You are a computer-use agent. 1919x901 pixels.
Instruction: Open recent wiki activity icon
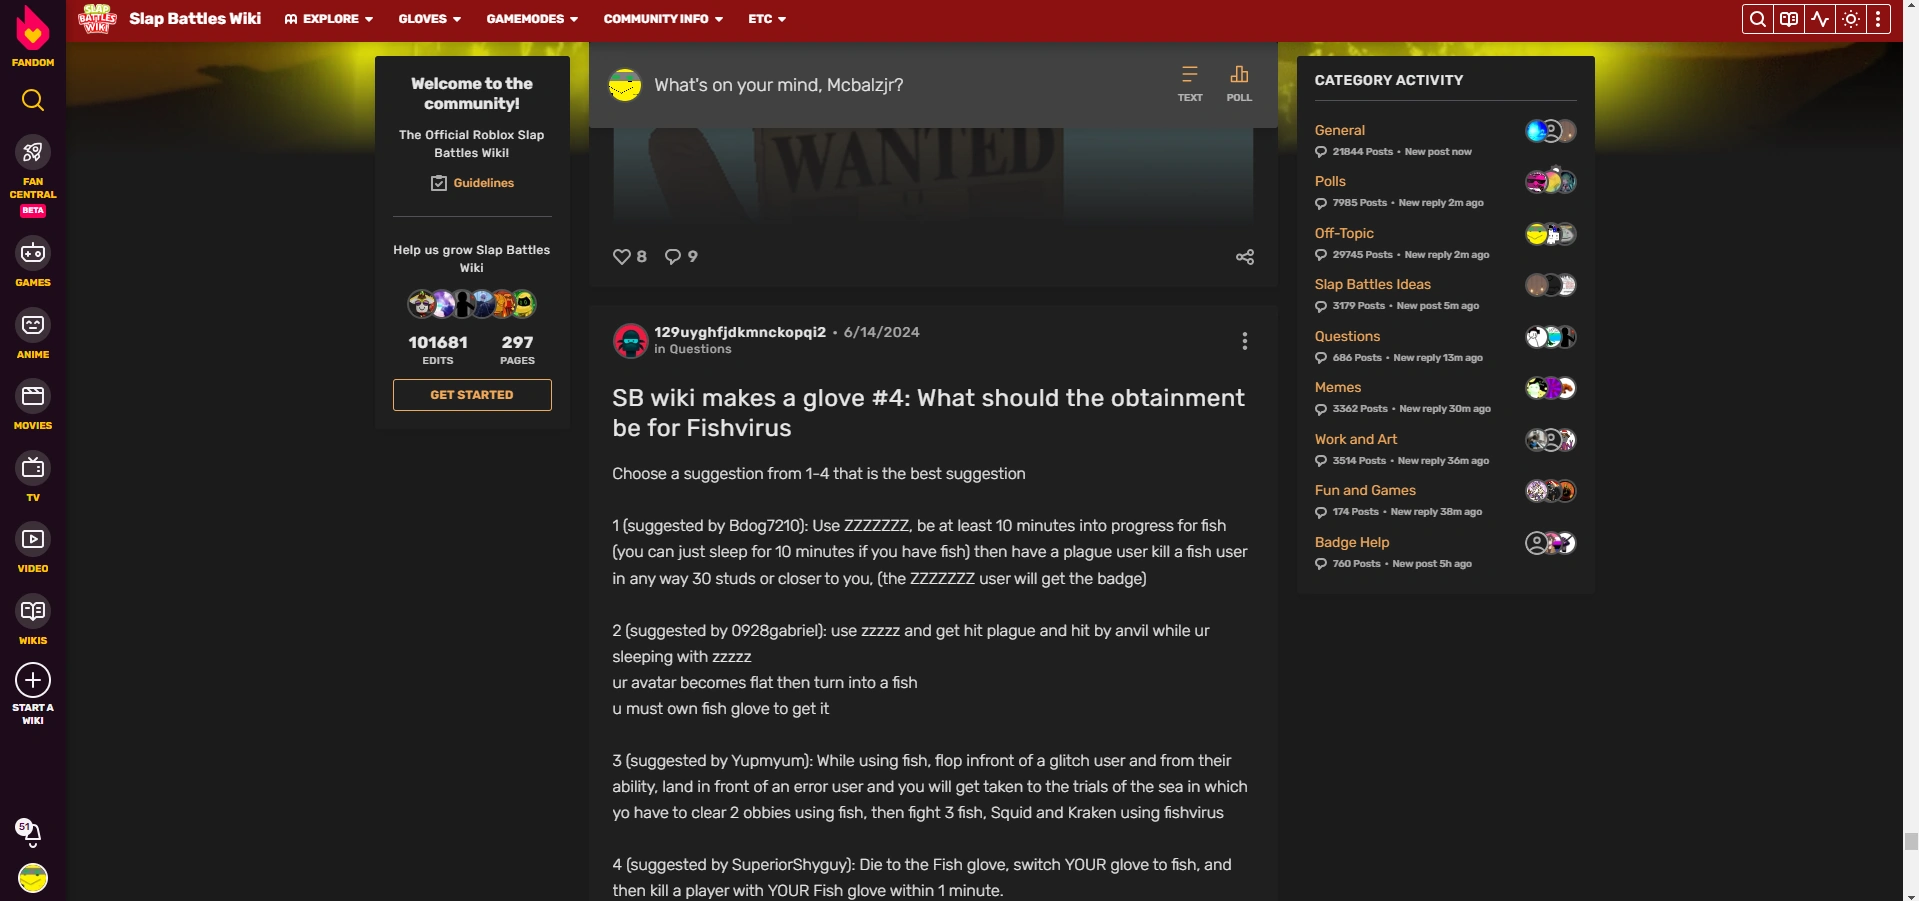click(x=1820, y=19)
